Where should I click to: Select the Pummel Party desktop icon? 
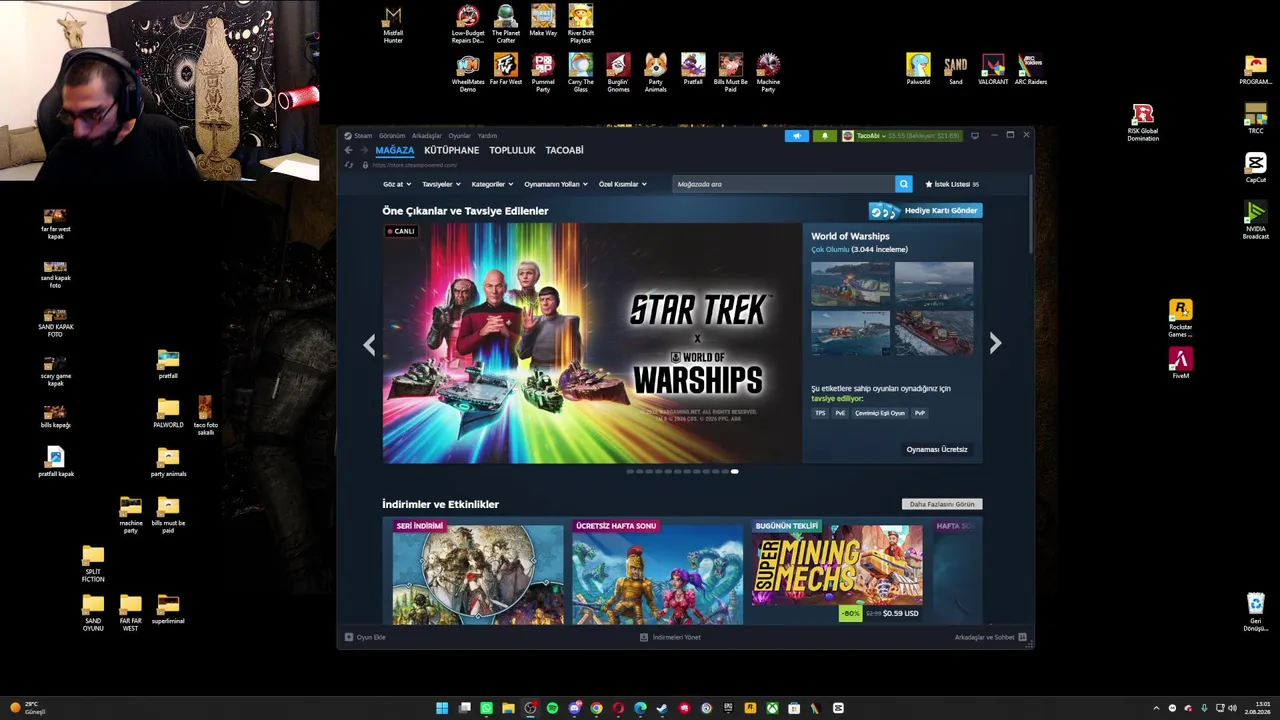click(x=543, y=74)
